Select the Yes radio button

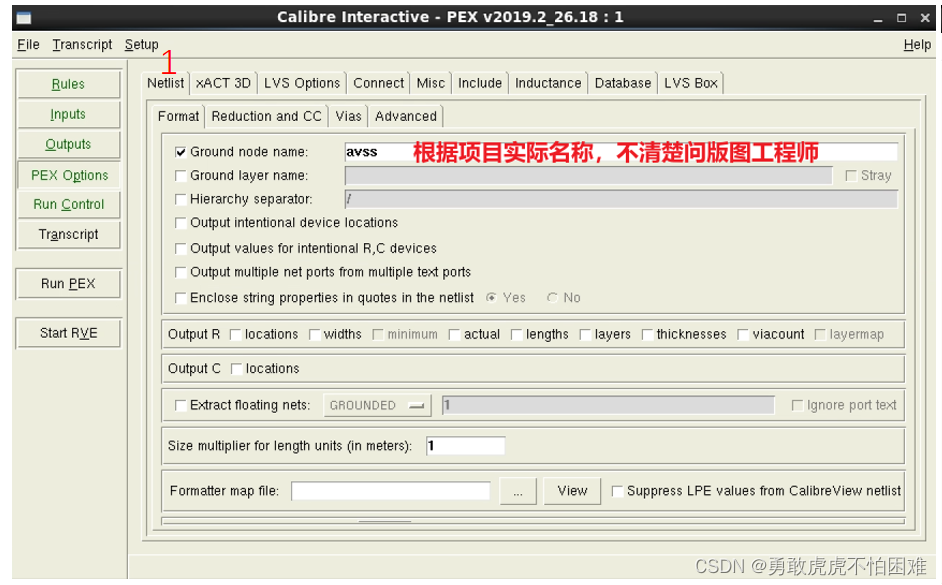[491, 298]
